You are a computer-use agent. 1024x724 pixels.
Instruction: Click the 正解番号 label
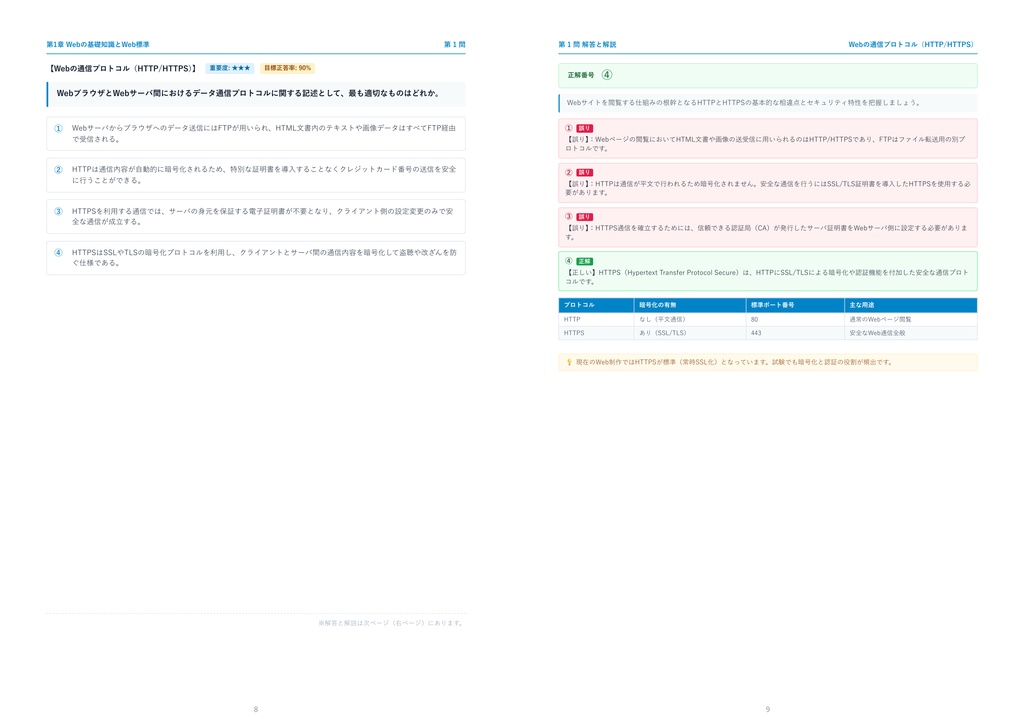coord(581,75)
